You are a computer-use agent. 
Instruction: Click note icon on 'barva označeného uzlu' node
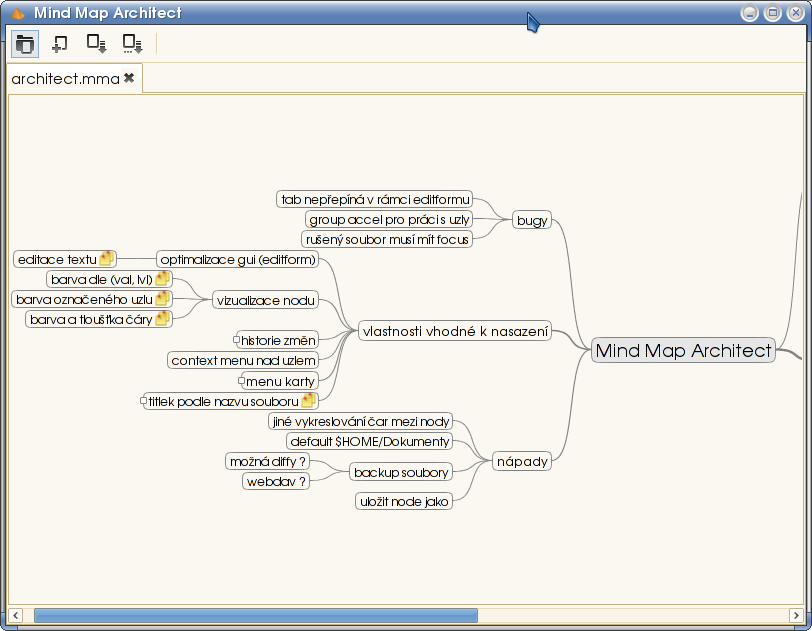pos(163,298)
